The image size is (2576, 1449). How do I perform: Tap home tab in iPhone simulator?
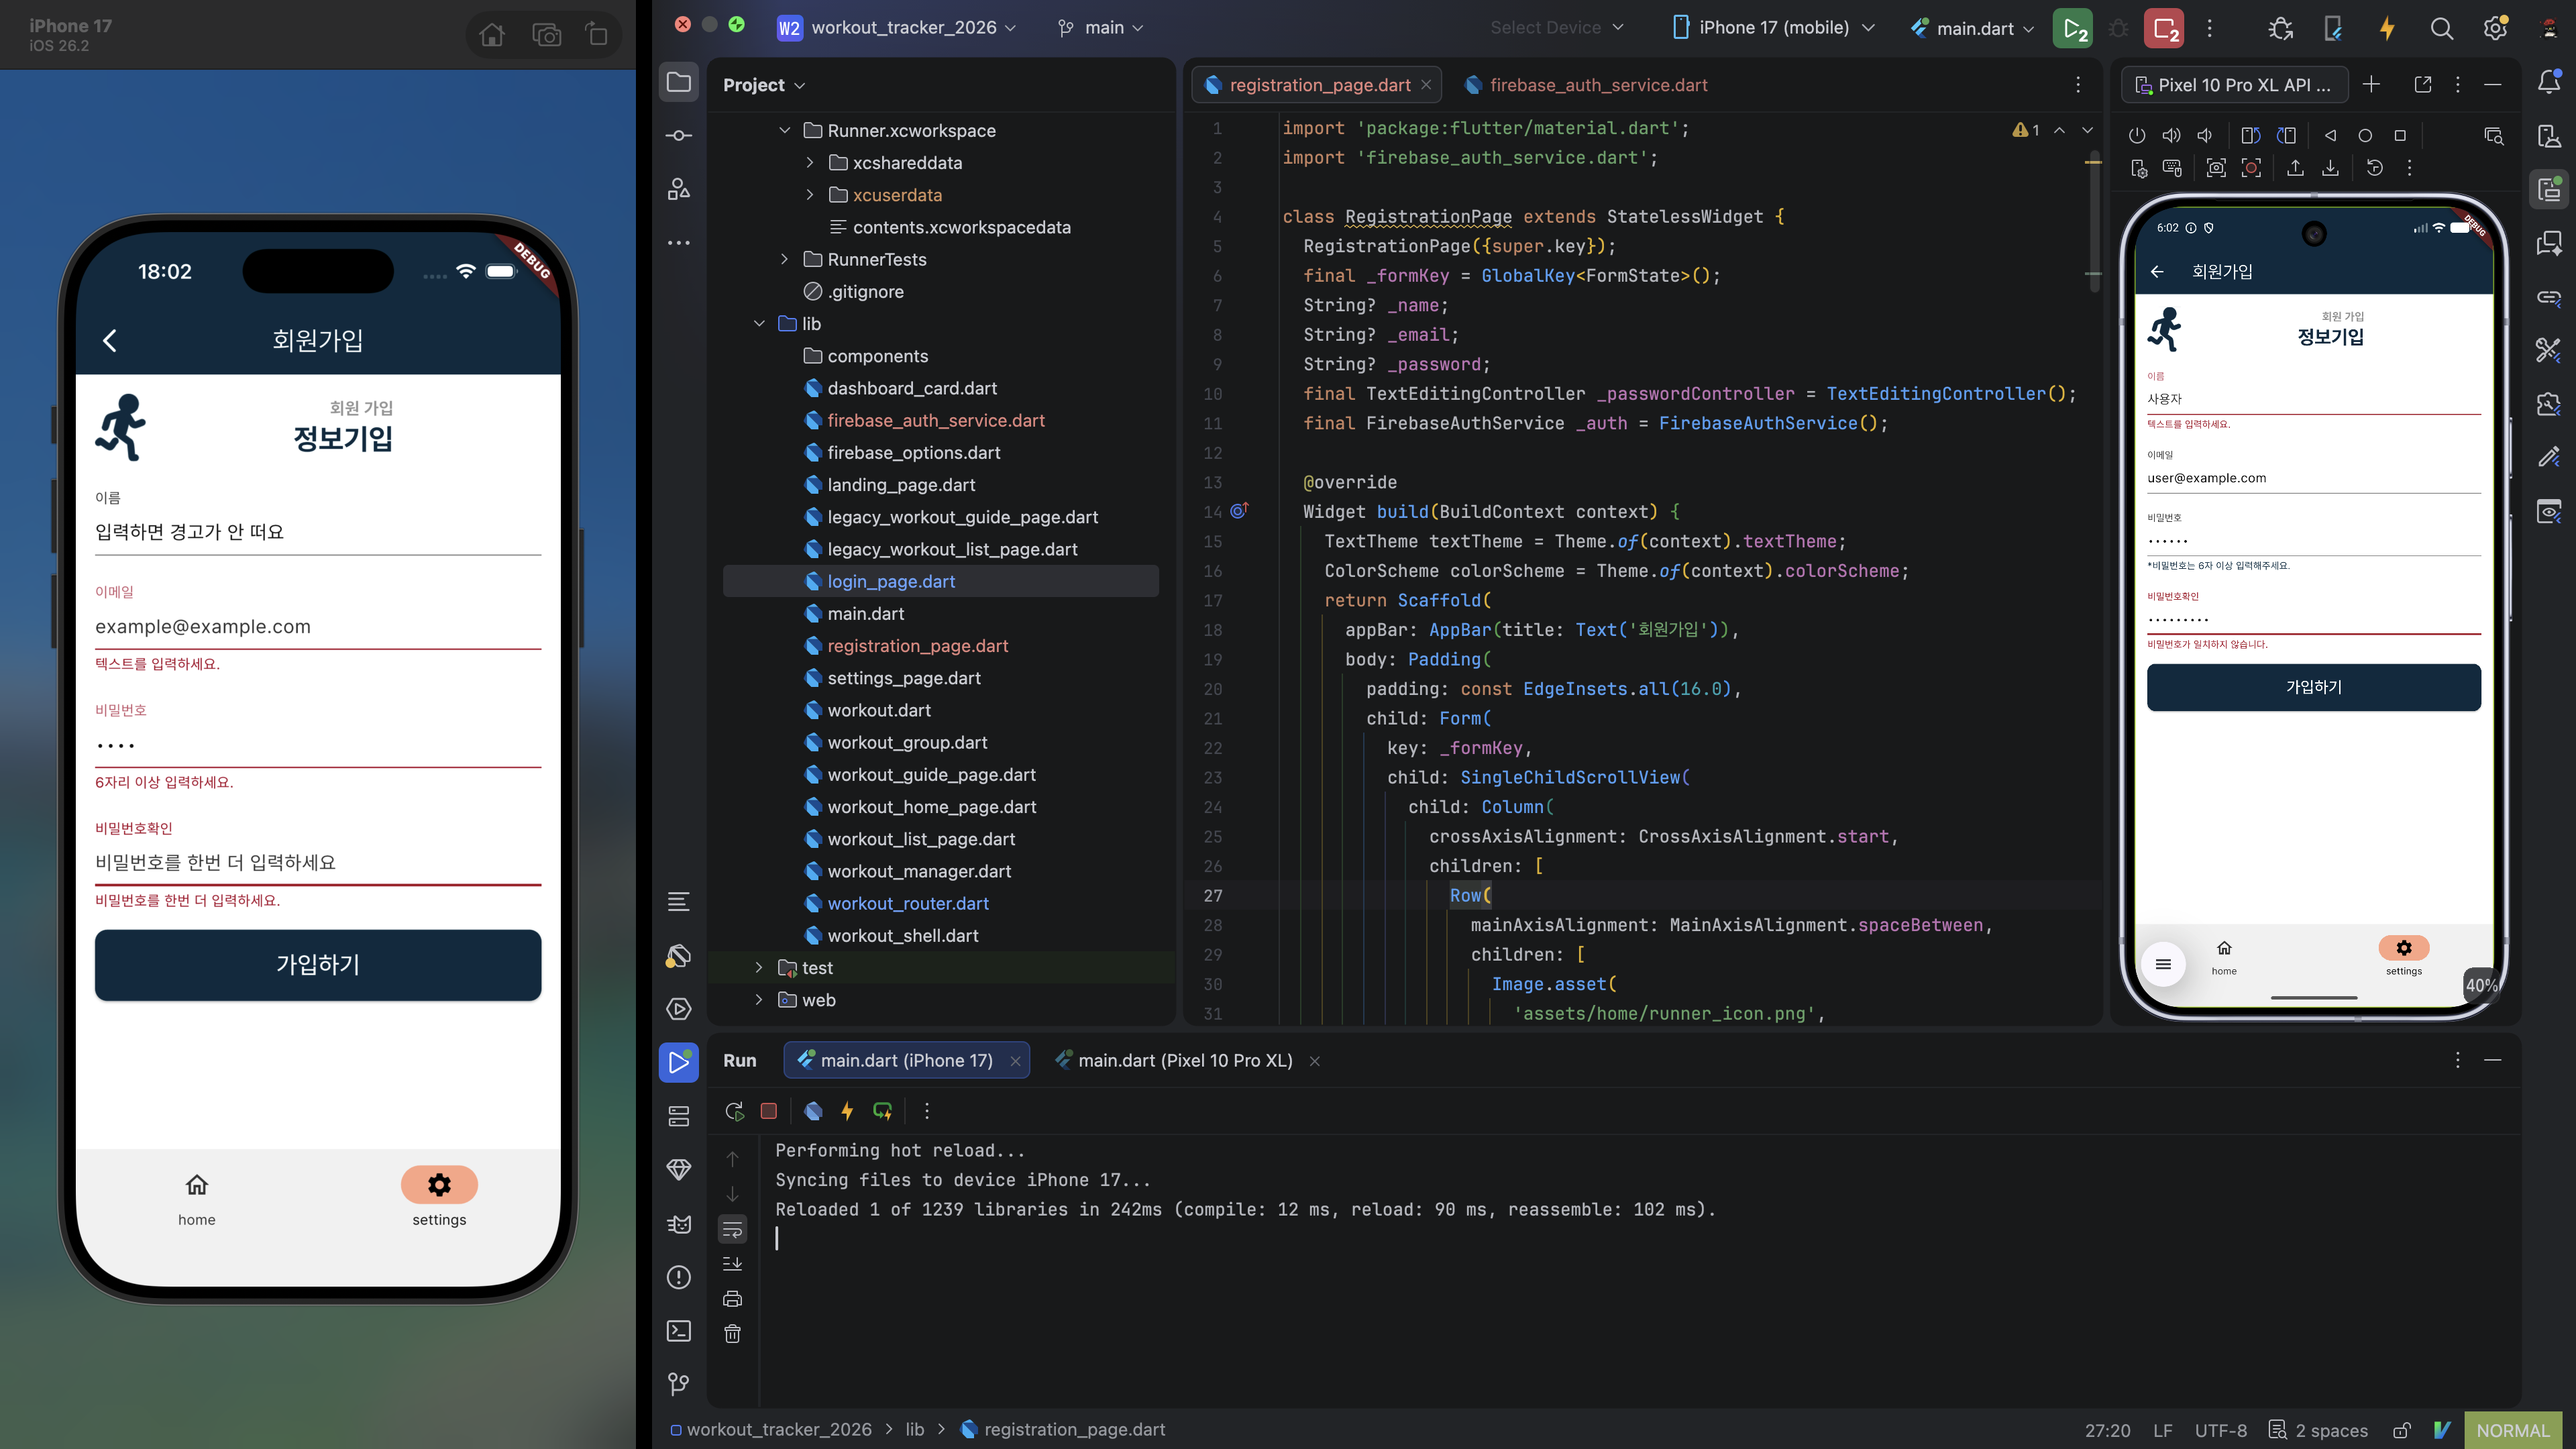click(x=197, y=1197)
